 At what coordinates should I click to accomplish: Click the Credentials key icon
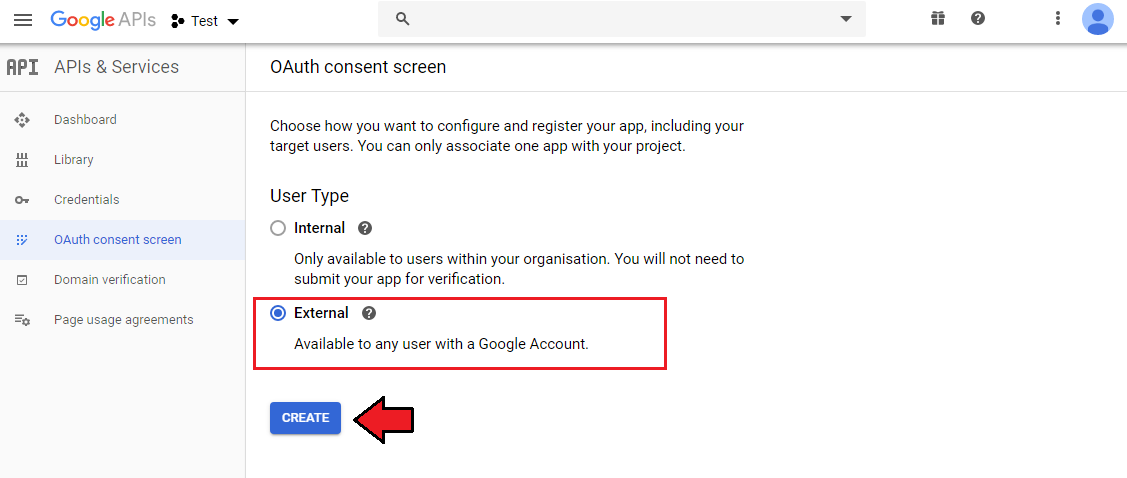22,200
